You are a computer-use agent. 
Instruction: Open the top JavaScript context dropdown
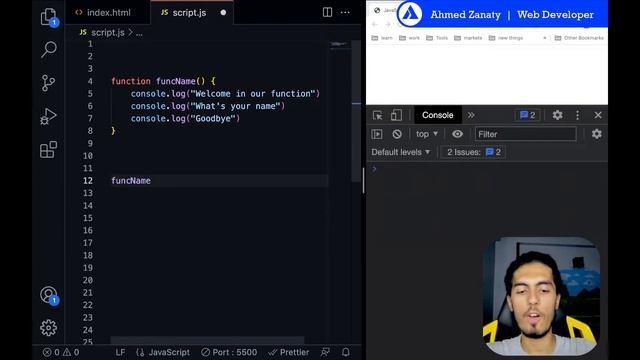(x=427, y=134)
